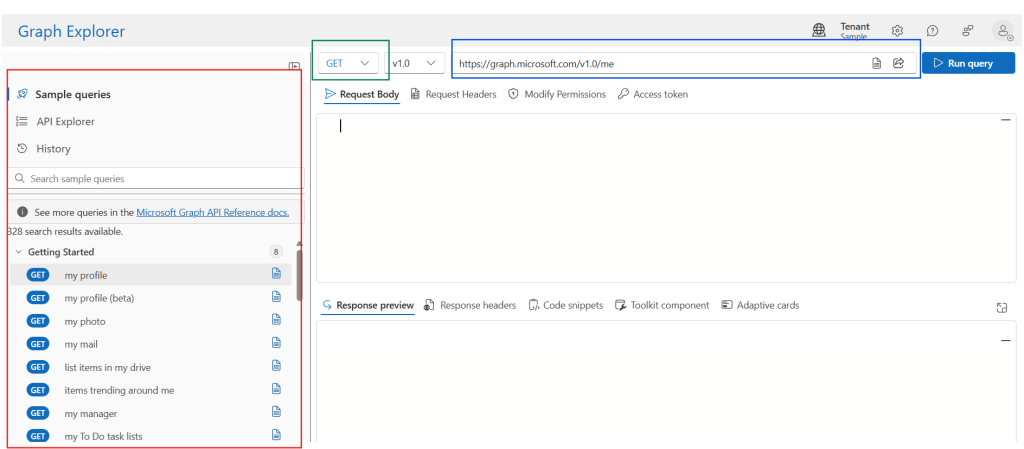Click the Run query button
Screen dimensions: 1024x449
point(968,63)
